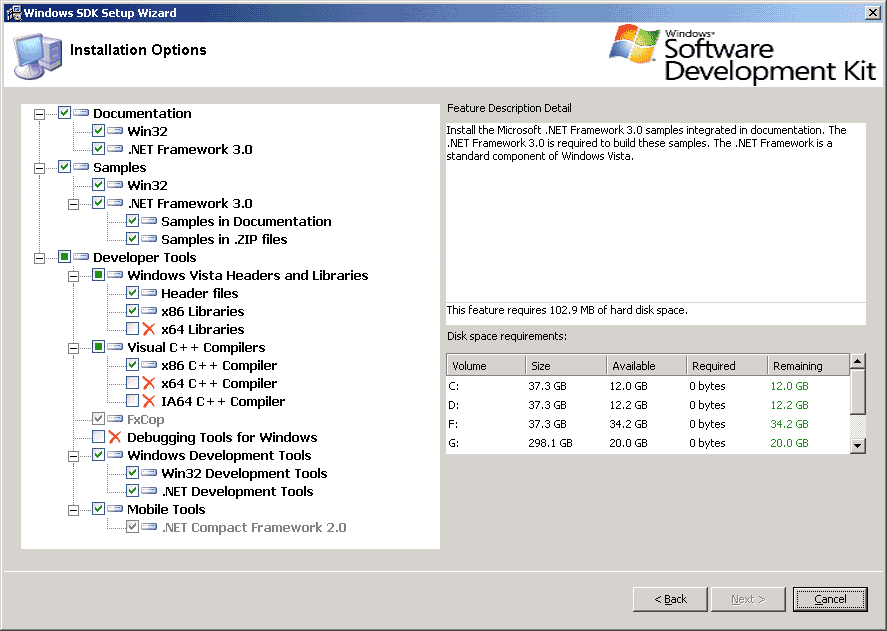Screen dimensions: 887x631
Task: Click the Back button
Action: pos(670,599)
